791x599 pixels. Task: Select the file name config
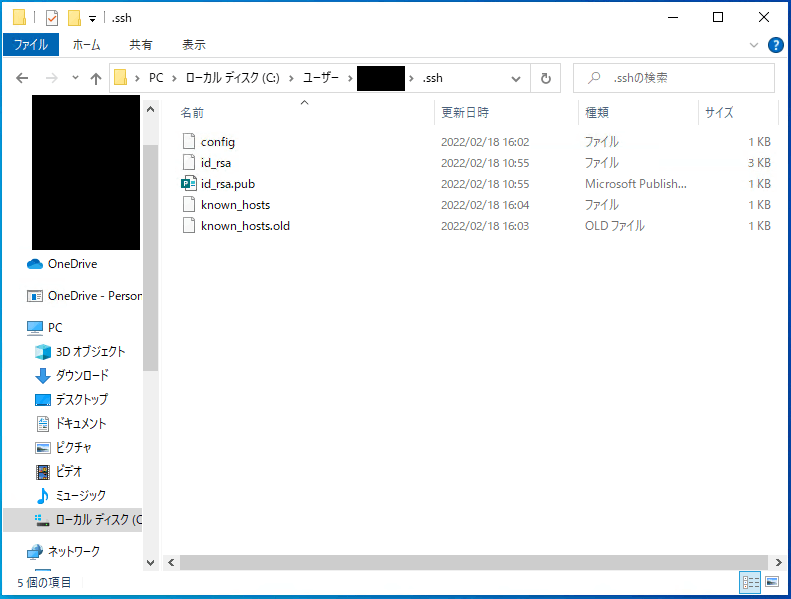(218, 142)
